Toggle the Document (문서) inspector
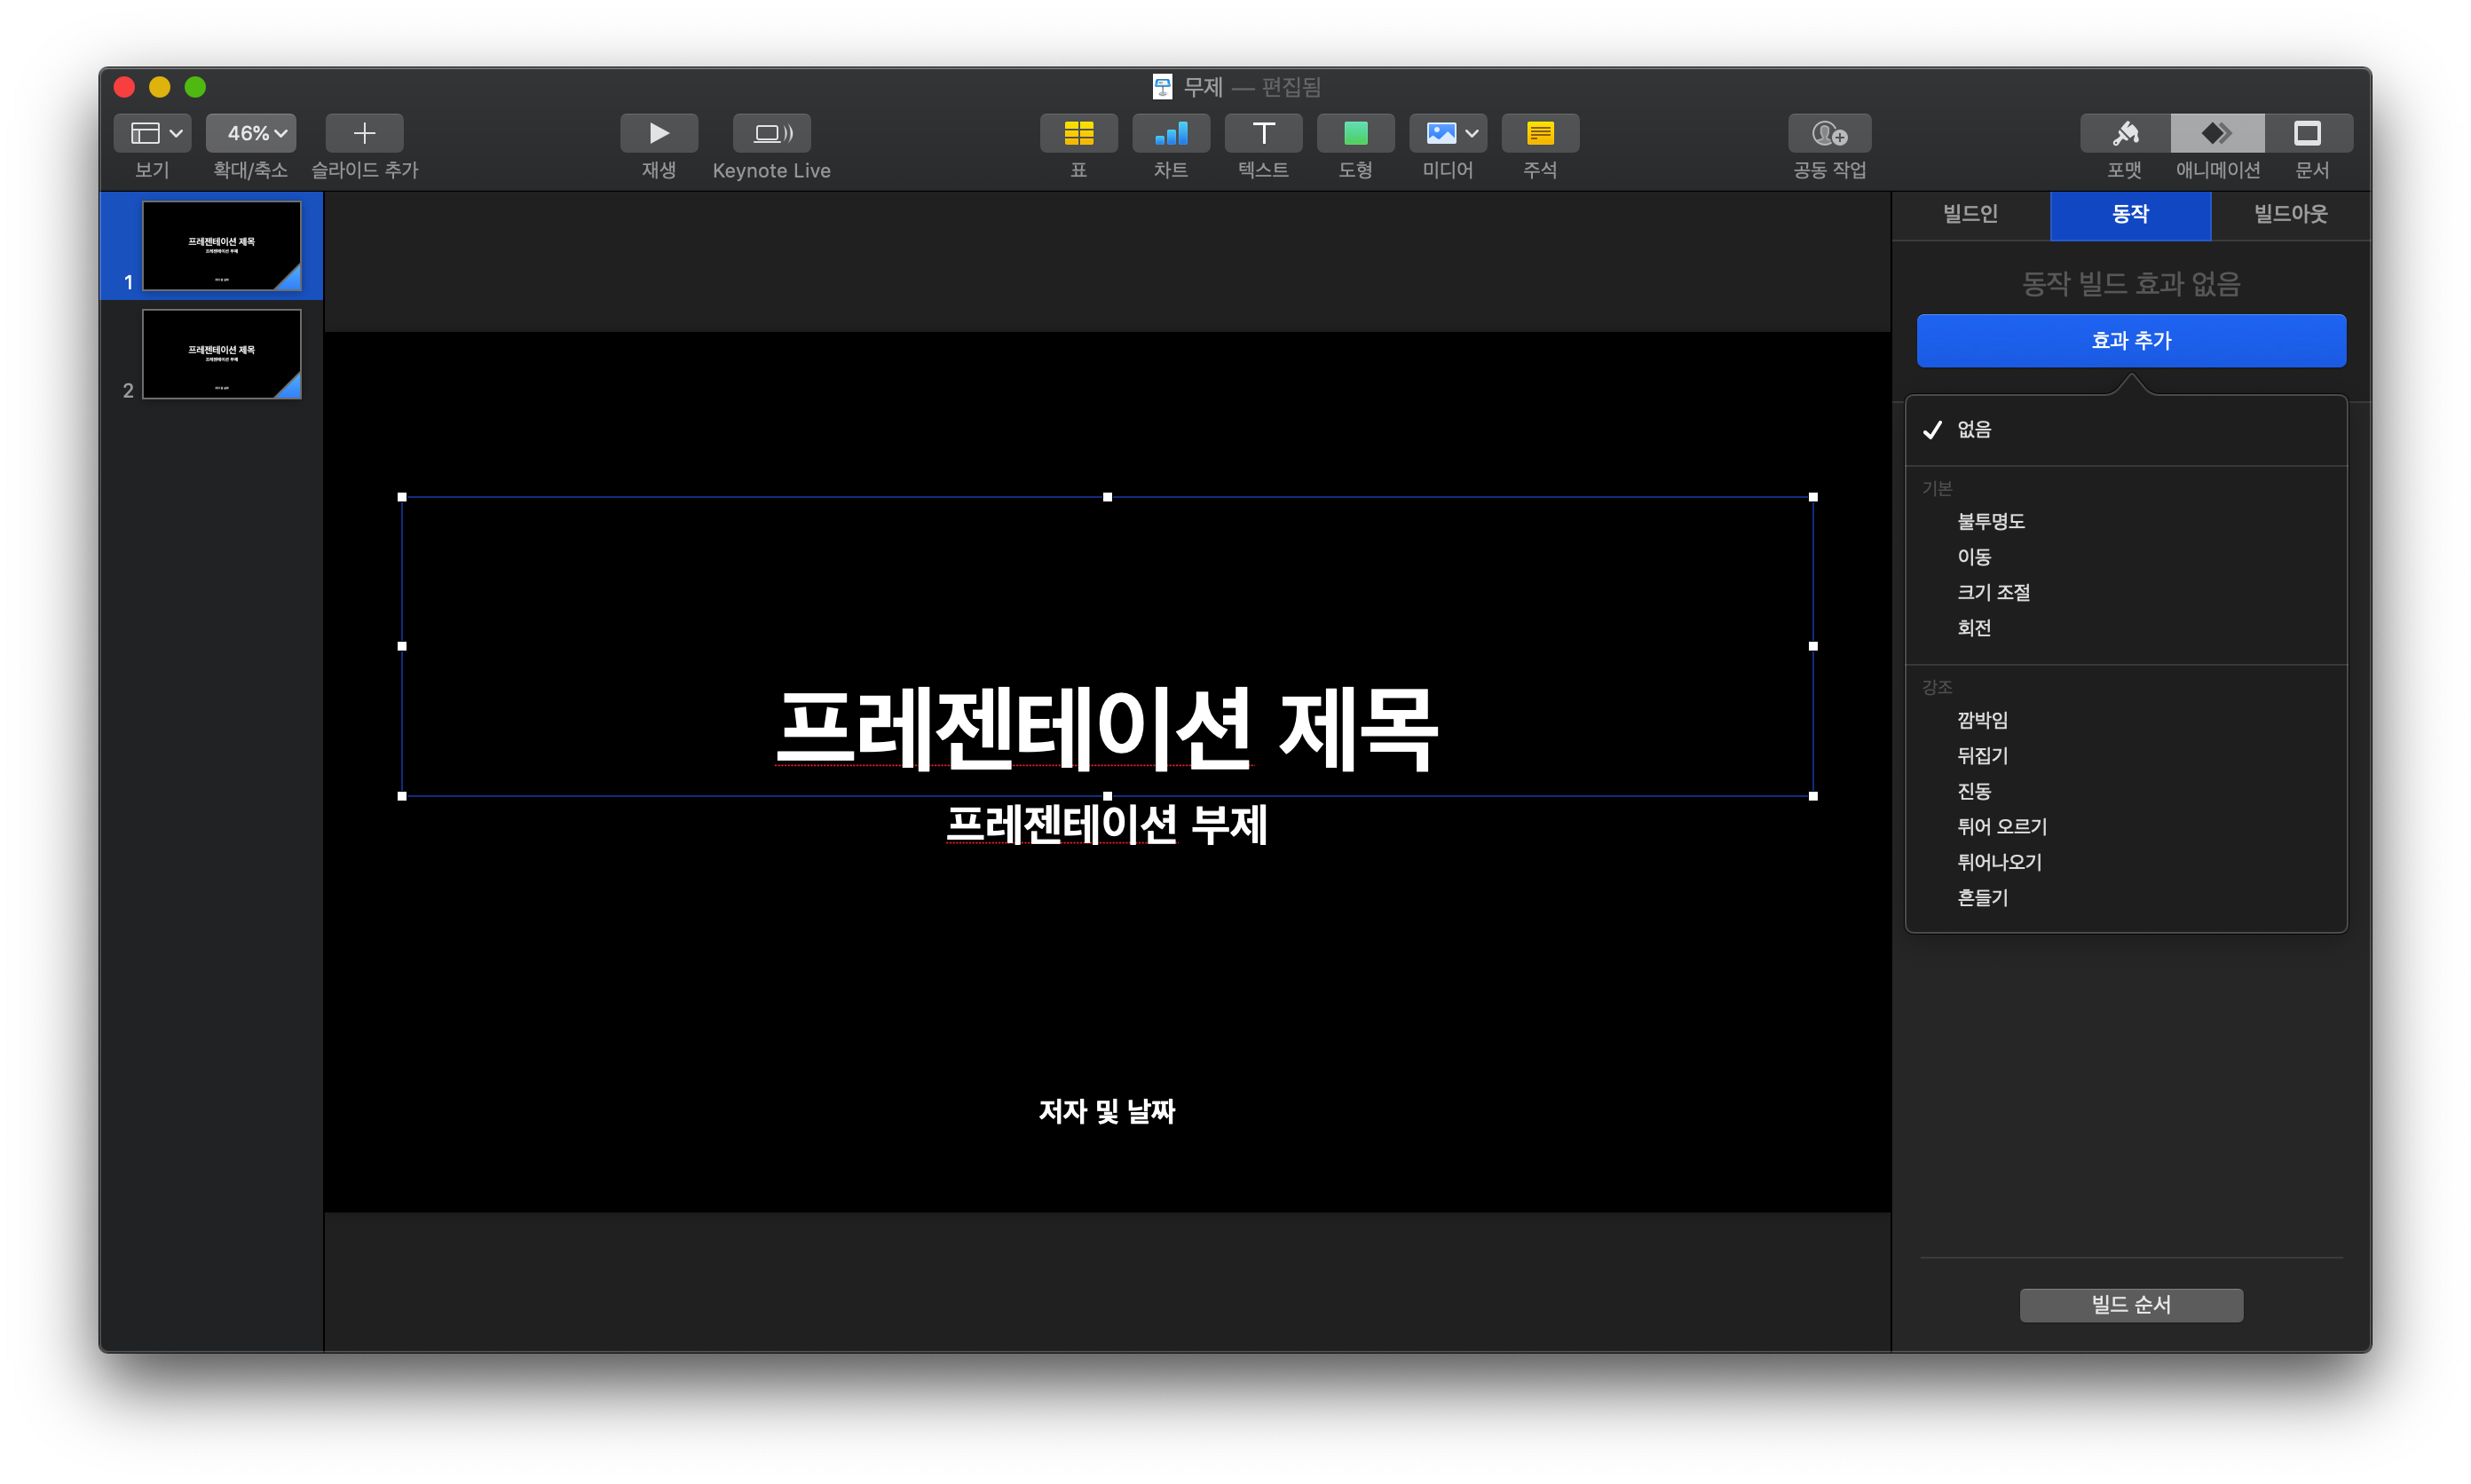Screen dimensions: 2471x1484 (2308, 133)
